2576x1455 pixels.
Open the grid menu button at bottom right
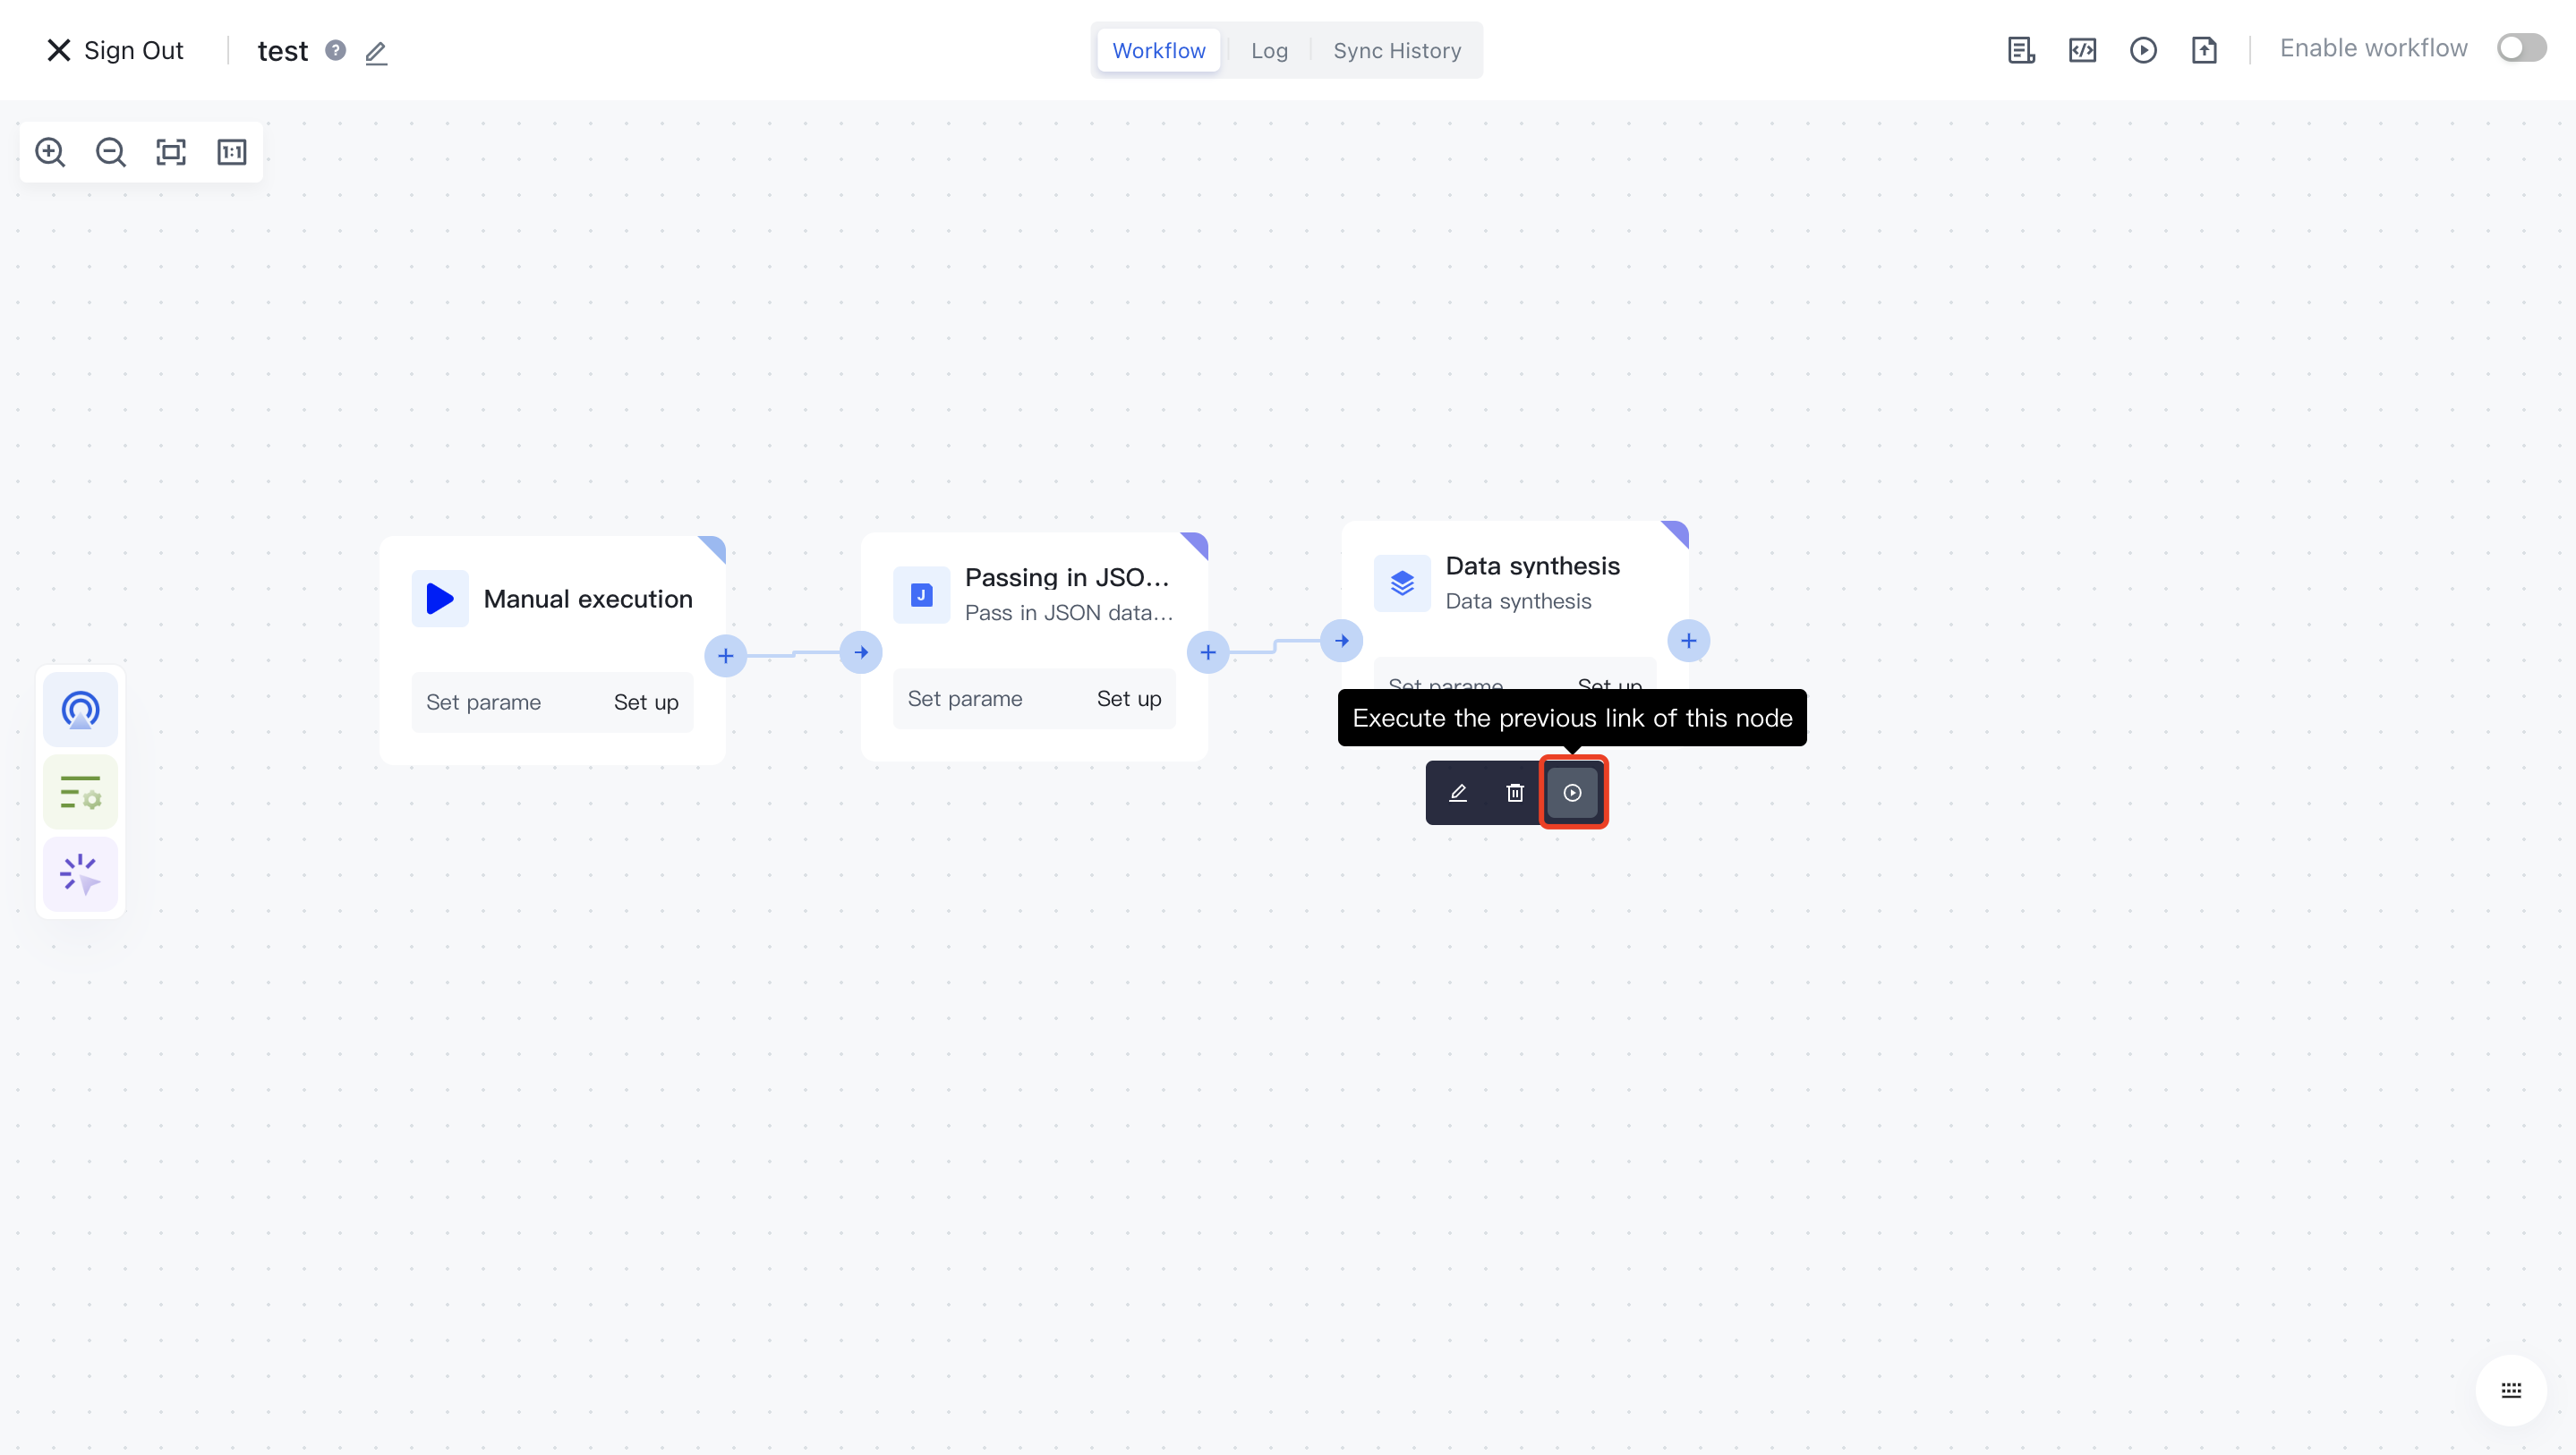point(2510,1390)
